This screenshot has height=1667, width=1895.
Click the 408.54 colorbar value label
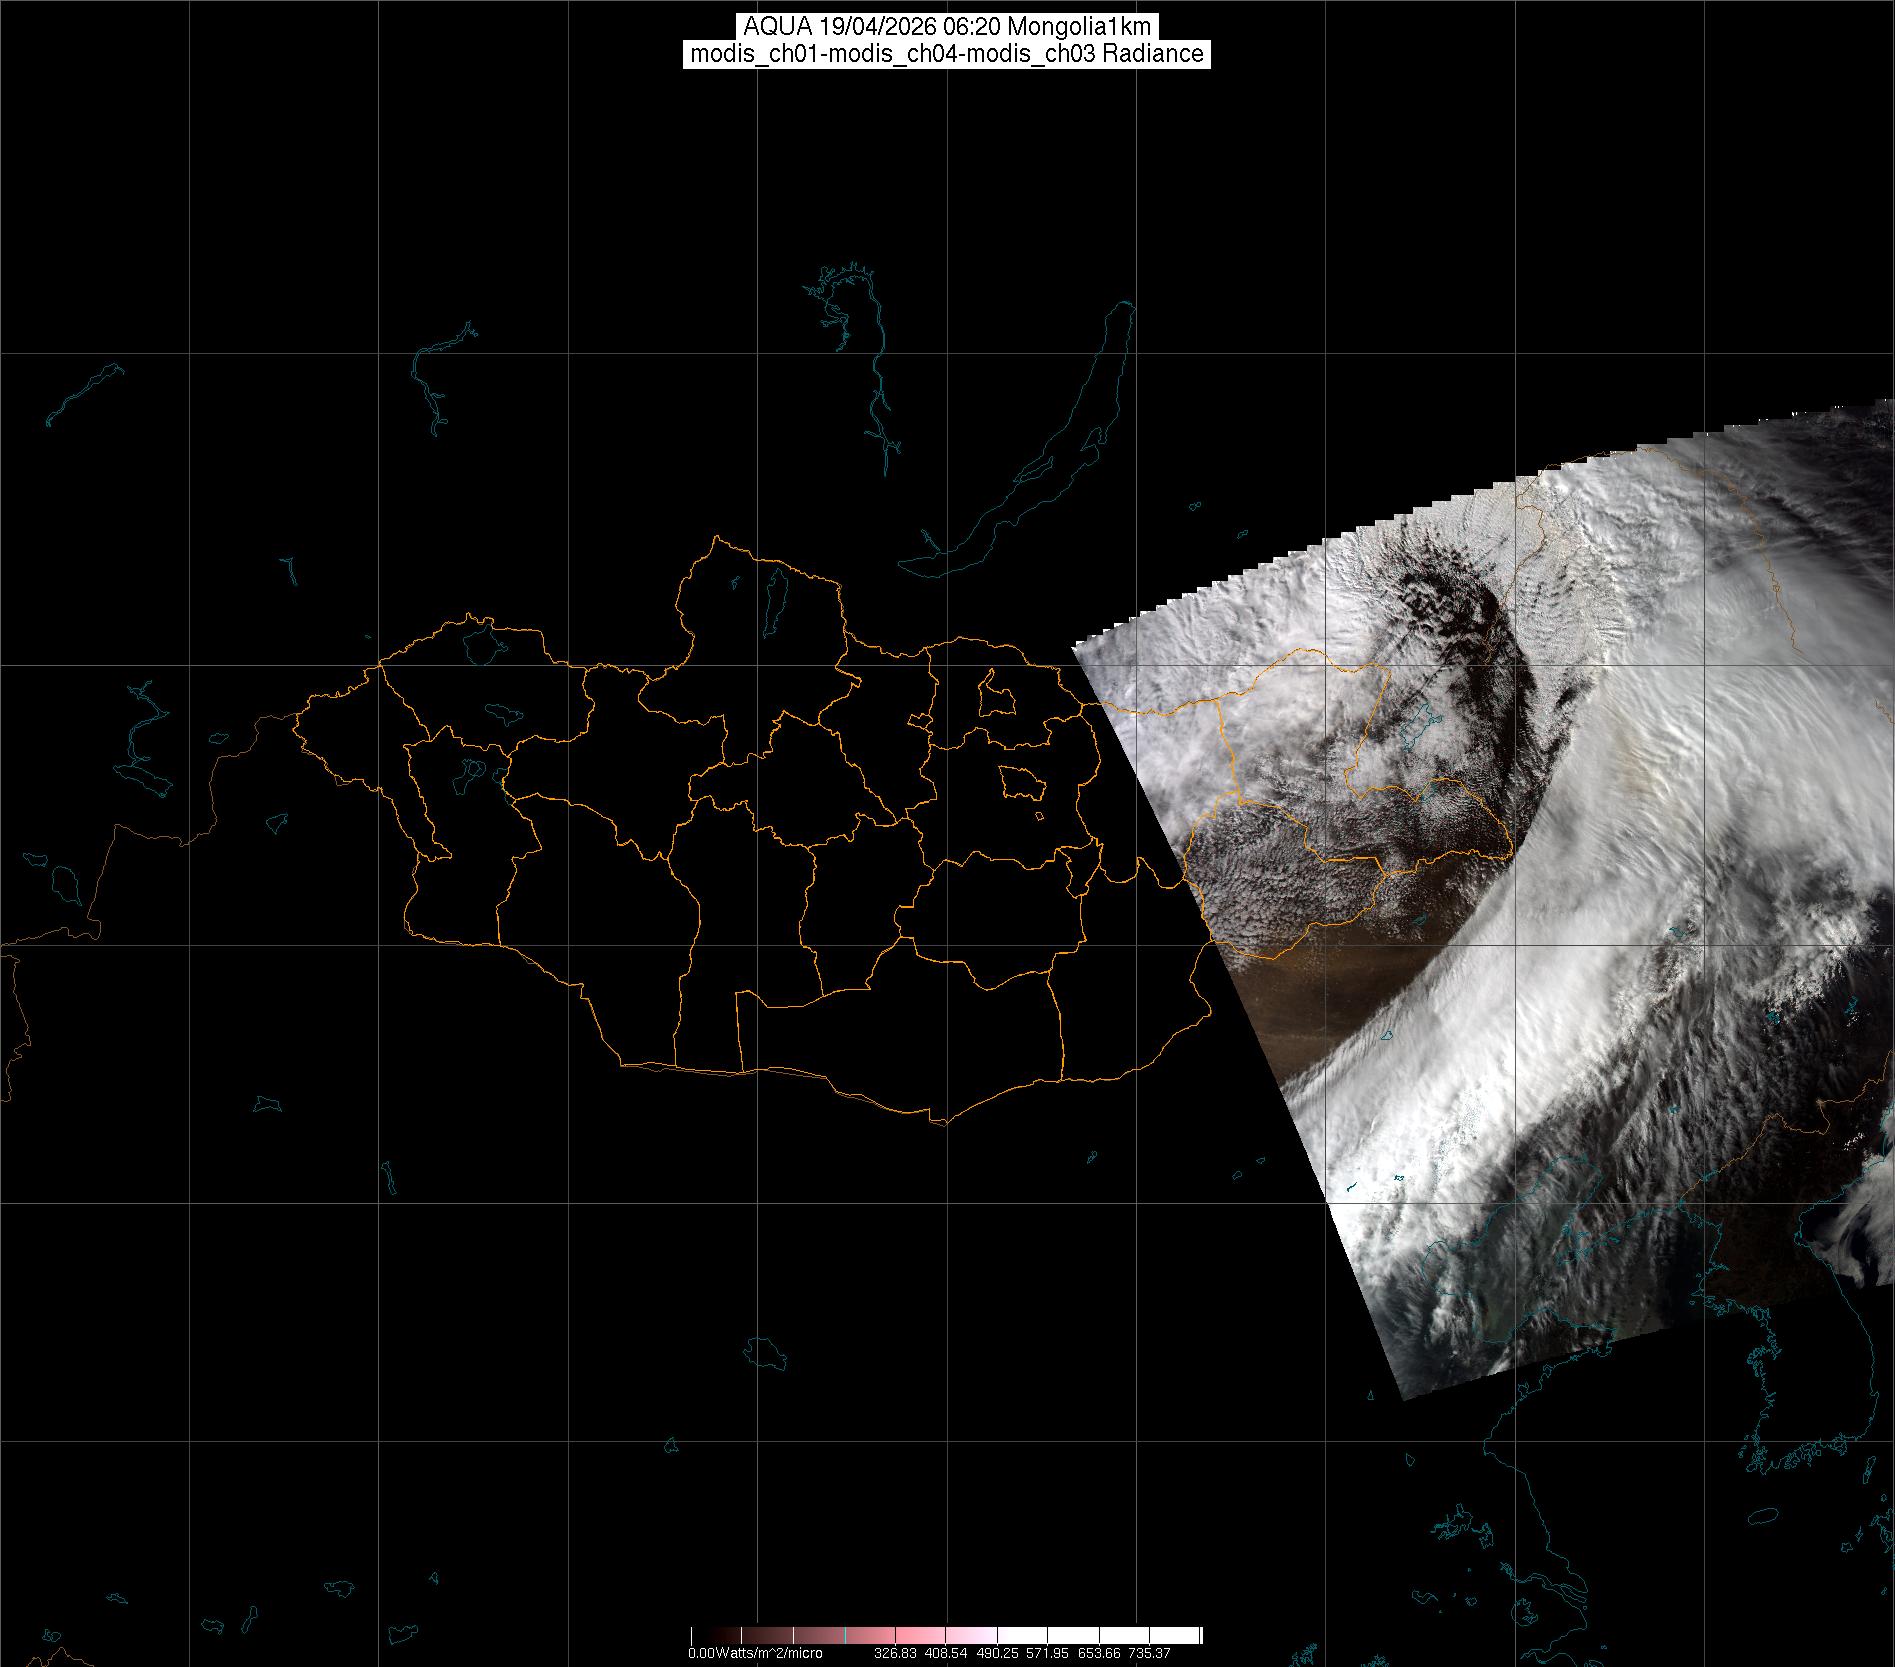[946, 1653]
